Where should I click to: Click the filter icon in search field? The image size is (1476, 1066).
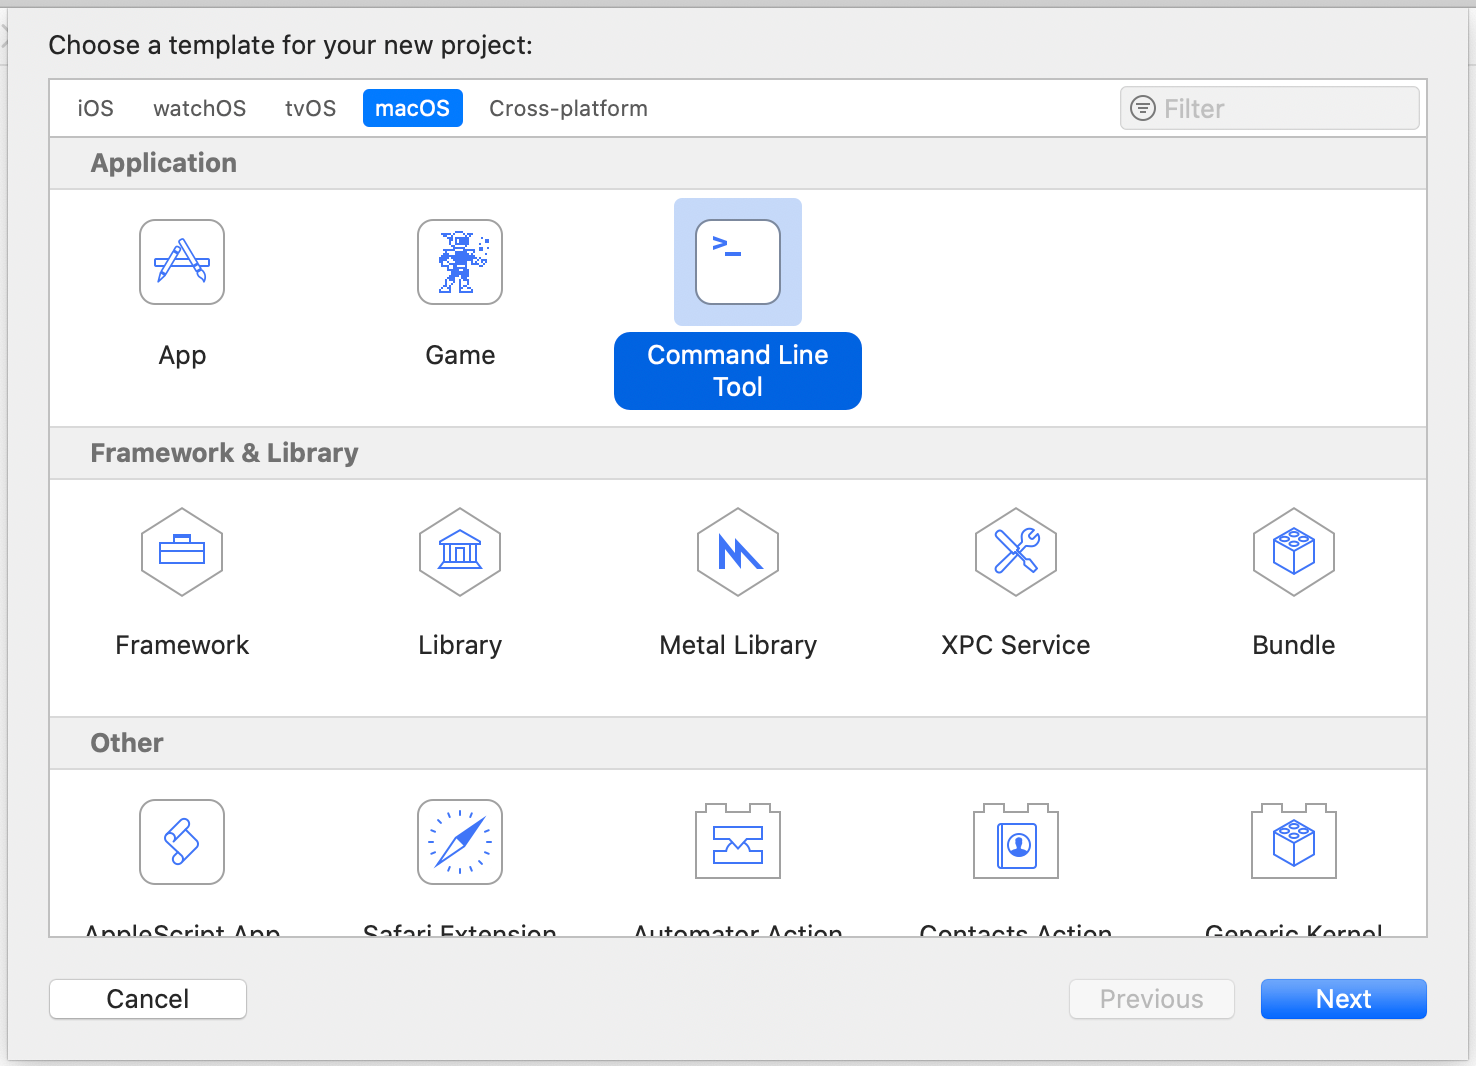(x=1142, y=108)
